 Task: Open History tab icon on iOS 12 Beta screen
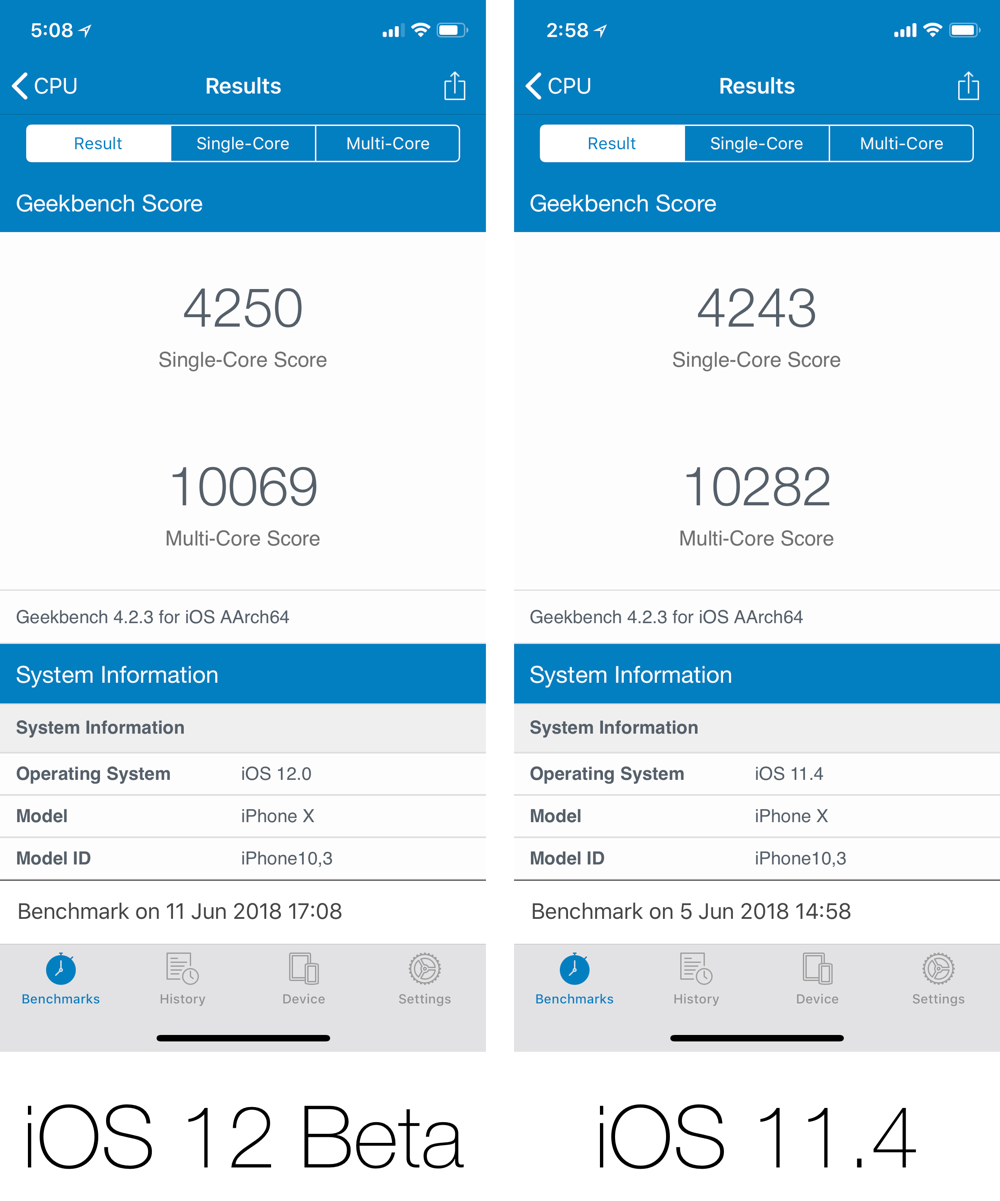pyautogui.click(x=182, y=969)
